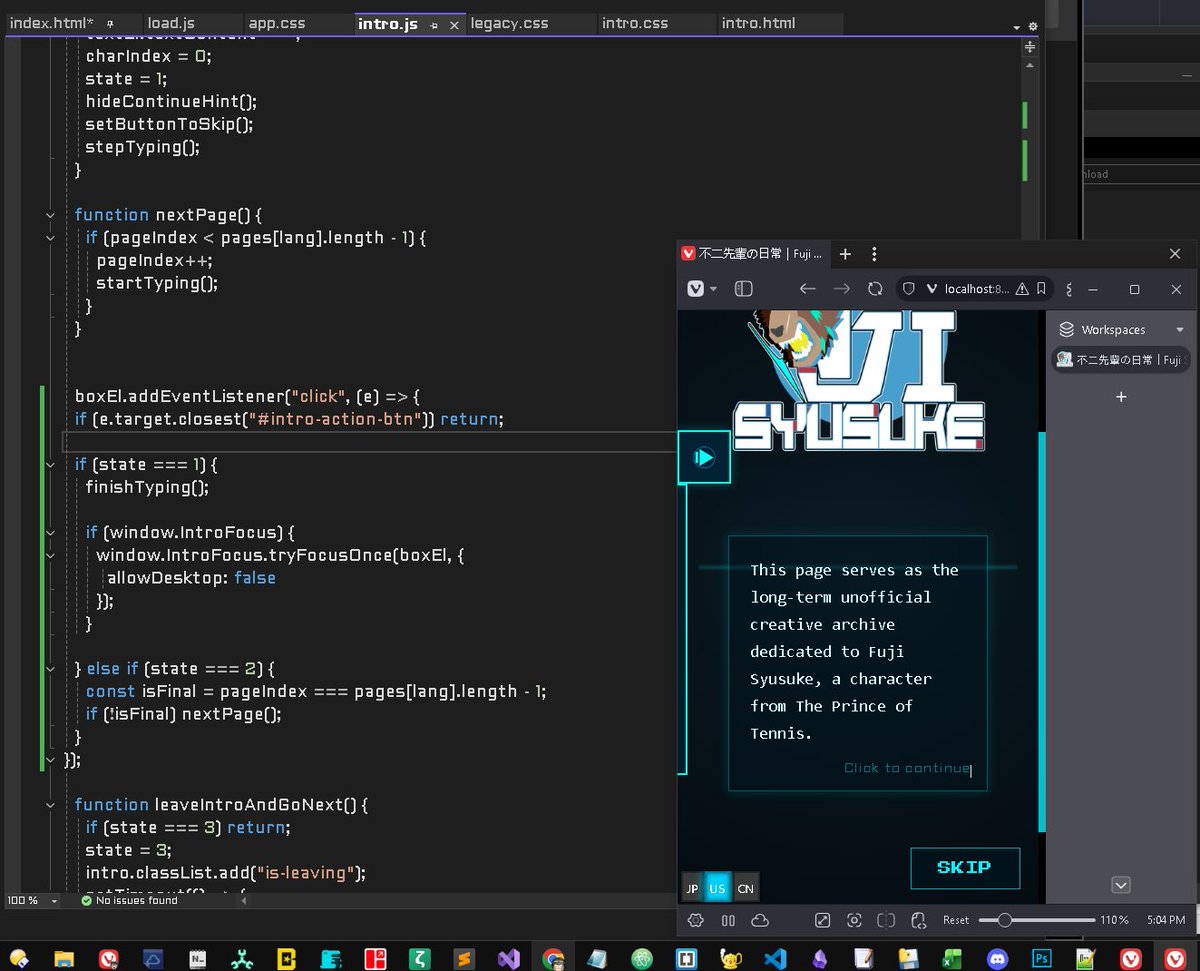Screen dimensions: 1200x971
Task: Open editor tab list dropdown arrow
Action: [x=1017, y=27]
